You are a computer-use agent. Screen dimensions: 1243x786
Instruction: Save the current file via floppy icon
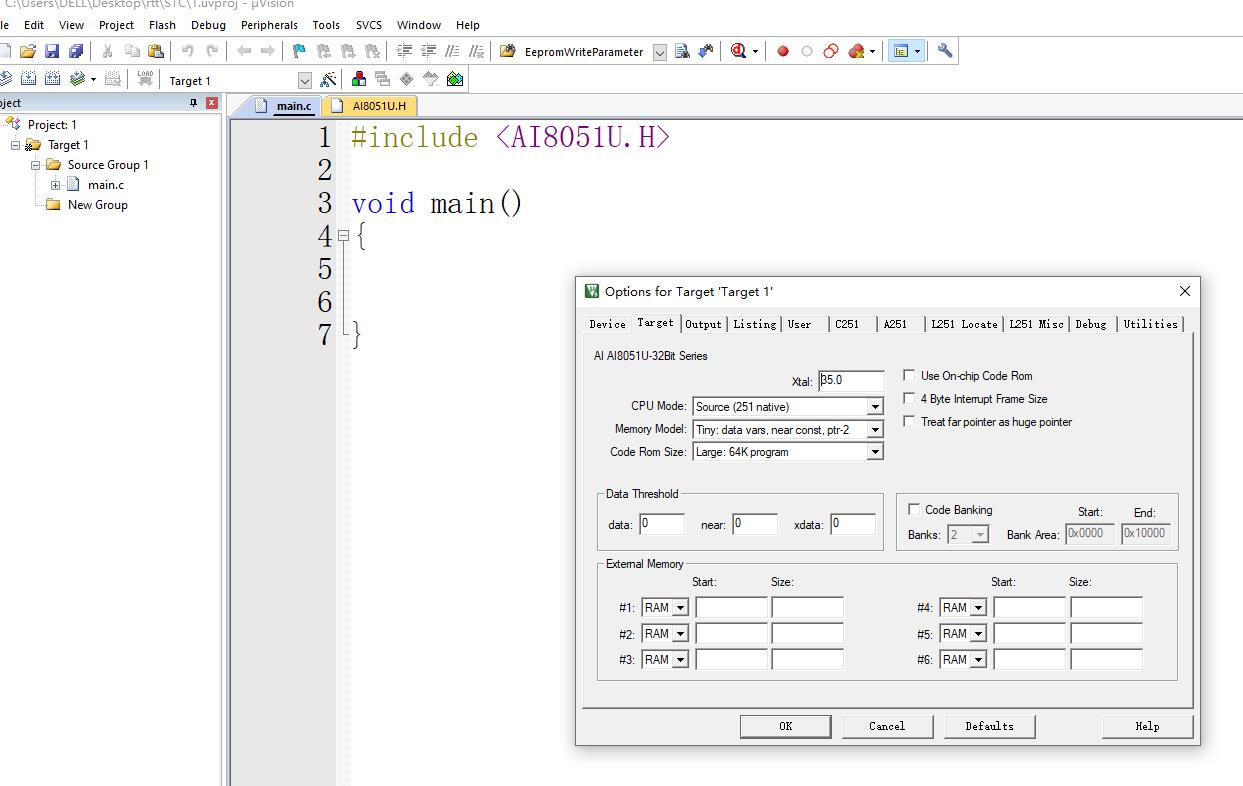[52, 51]
